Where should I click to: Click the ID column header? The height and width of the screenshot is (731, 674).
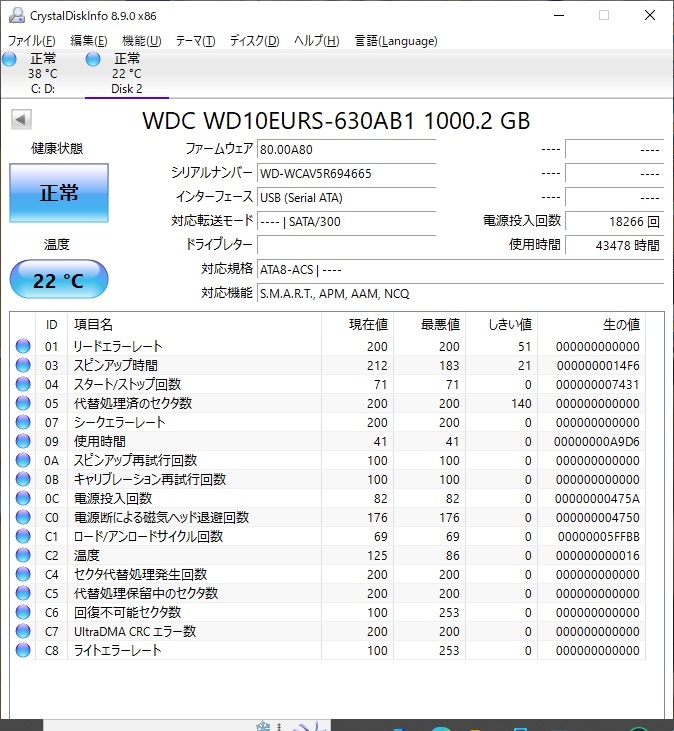pos(51,324)
